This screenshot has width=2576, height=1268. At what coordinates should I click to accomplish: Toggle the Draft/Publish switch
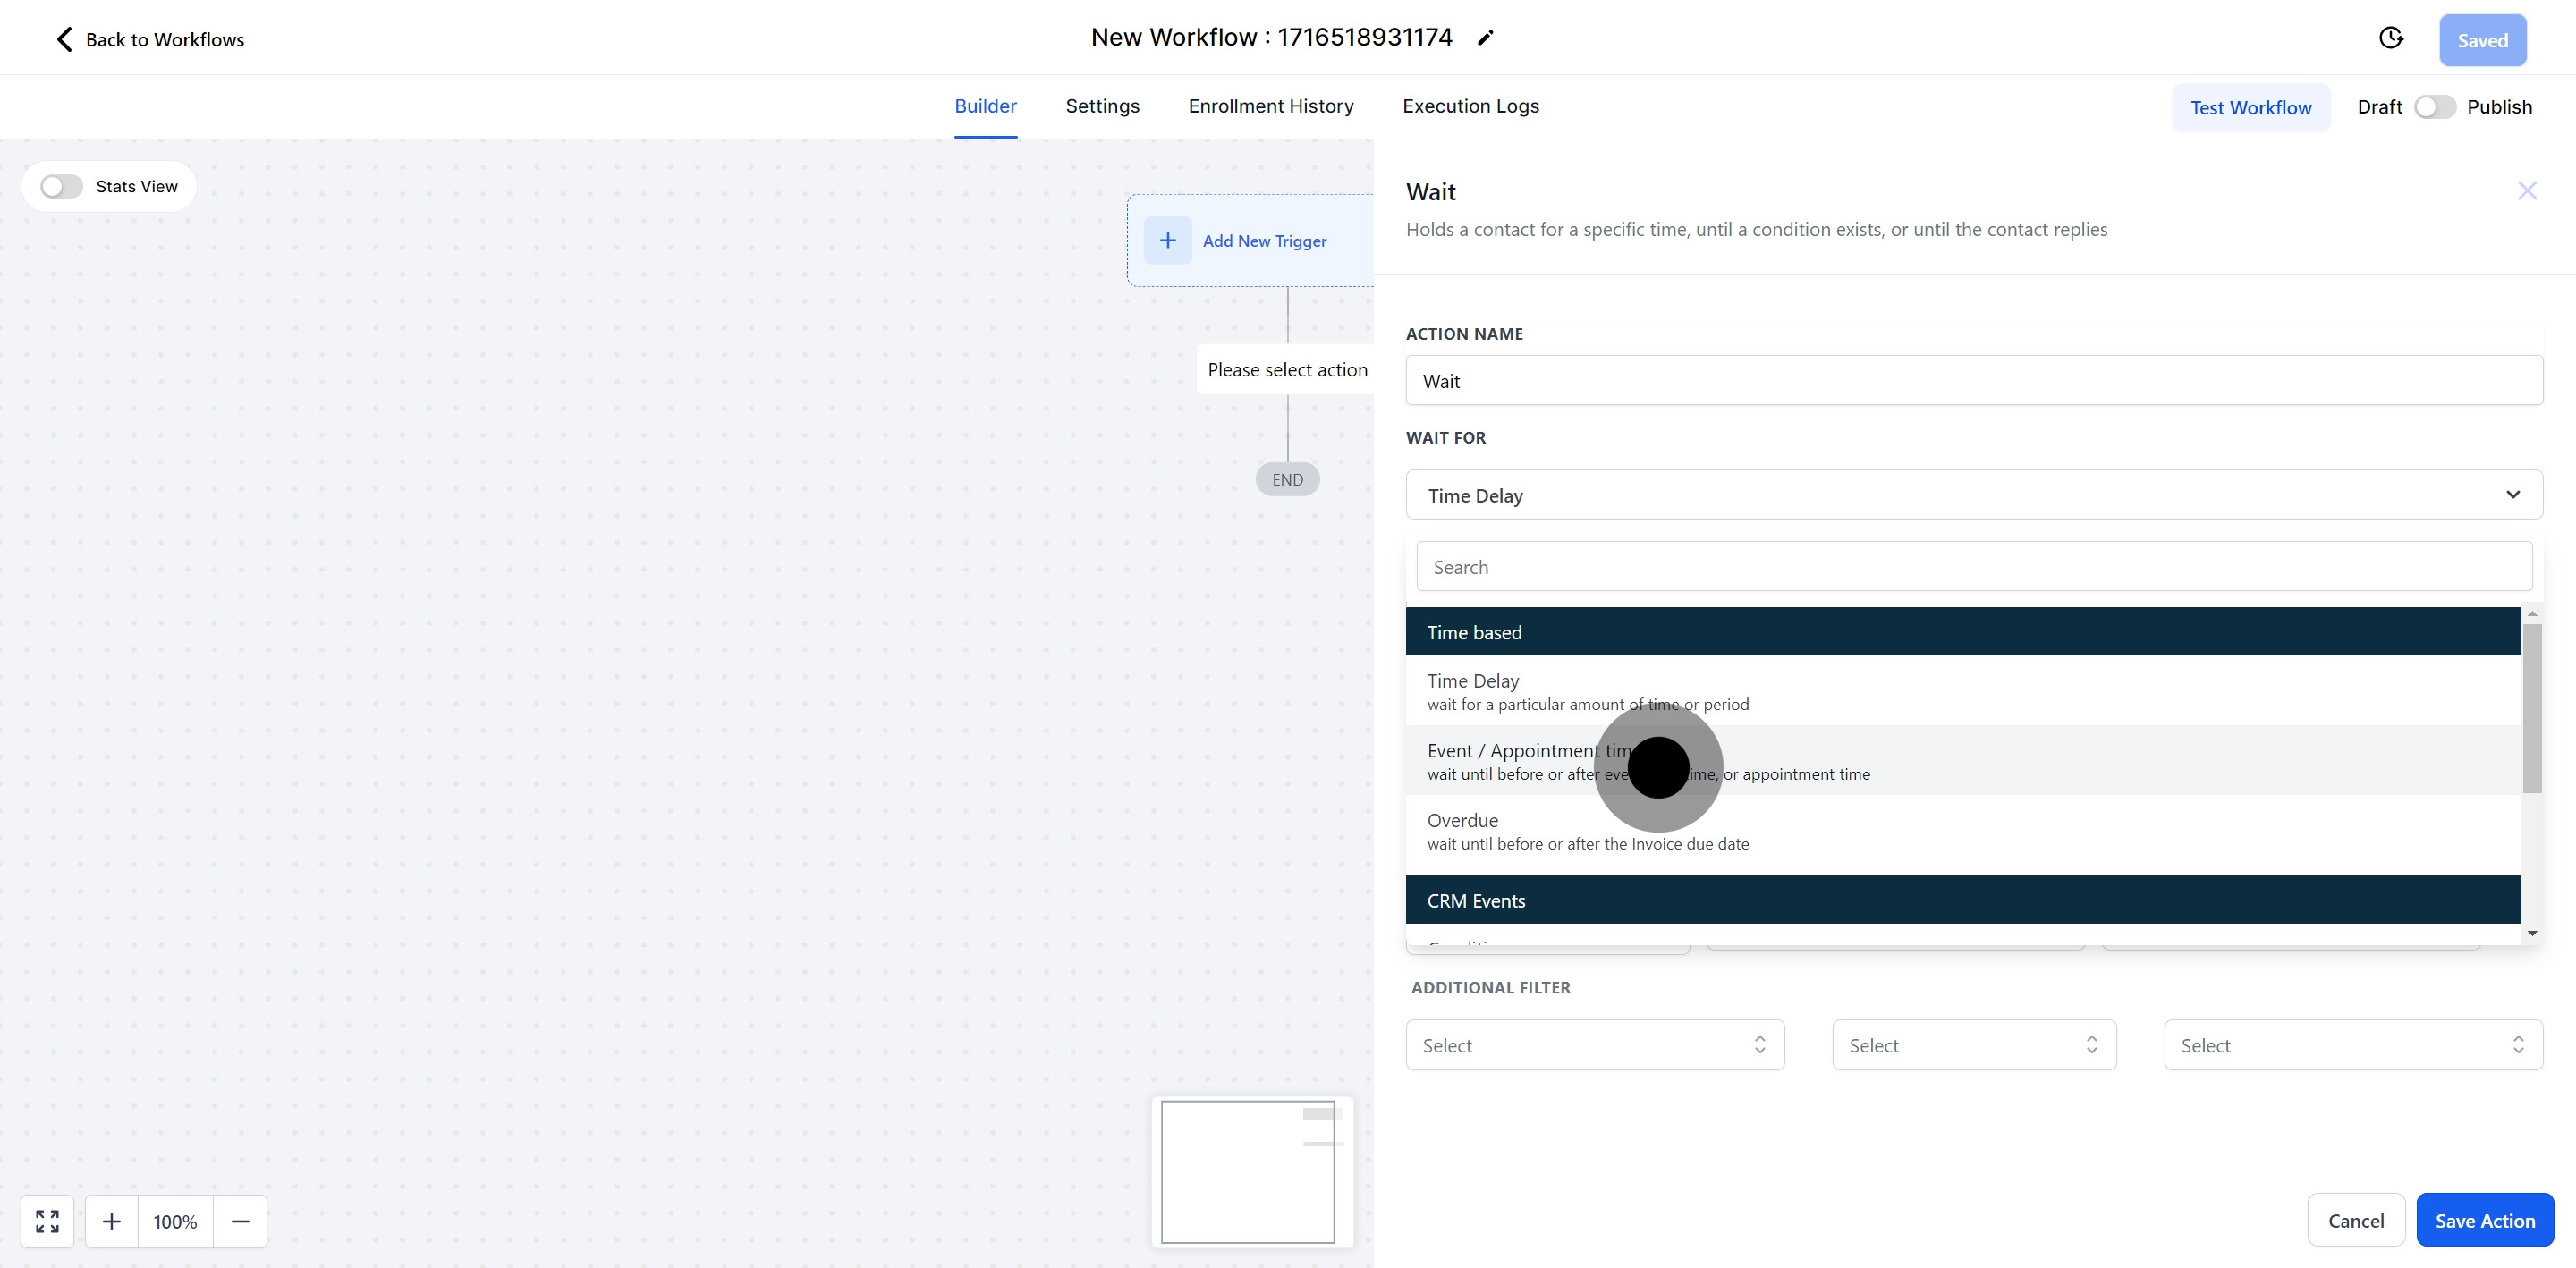tap(2434, 107)
